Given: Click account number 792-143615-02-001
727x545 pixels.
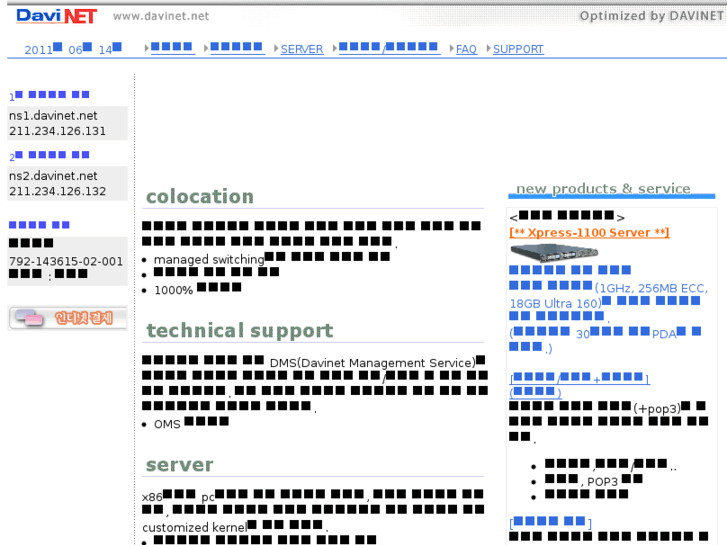Looking at the screenshot, I should (x=66, y=261).
